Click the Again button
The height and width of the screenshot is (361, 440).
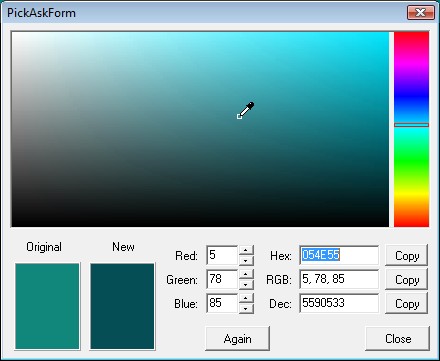[237, 339]
